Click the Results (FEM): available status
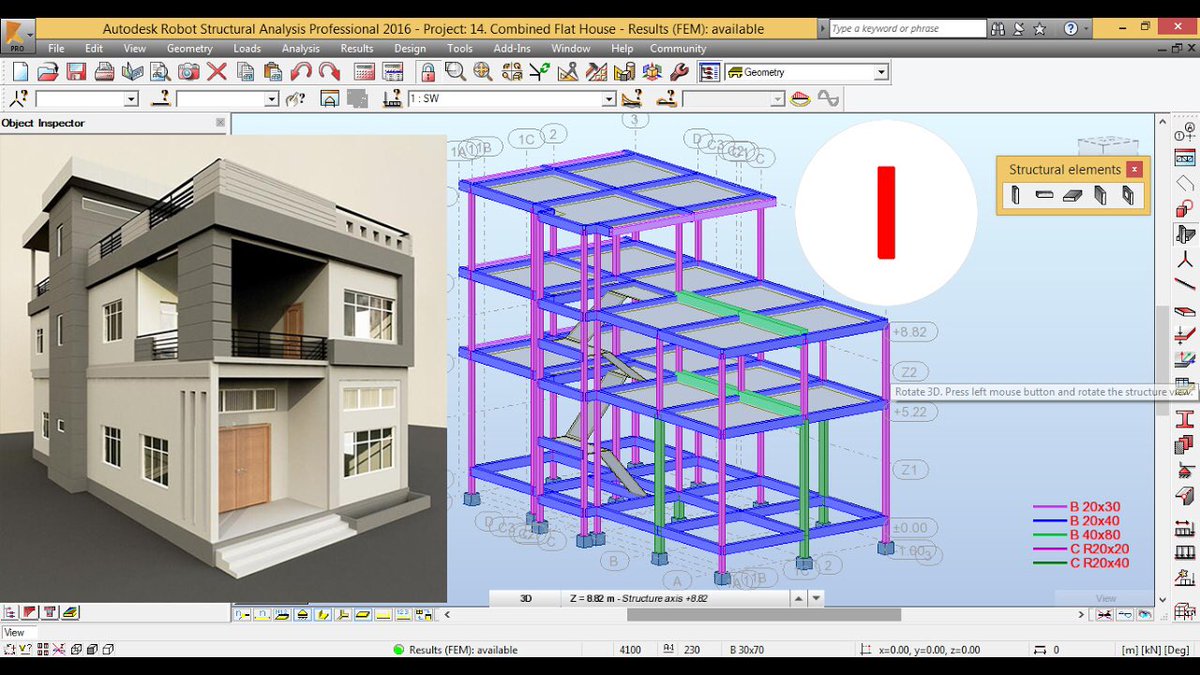The image size is (1200, 675). pos(463,650)
